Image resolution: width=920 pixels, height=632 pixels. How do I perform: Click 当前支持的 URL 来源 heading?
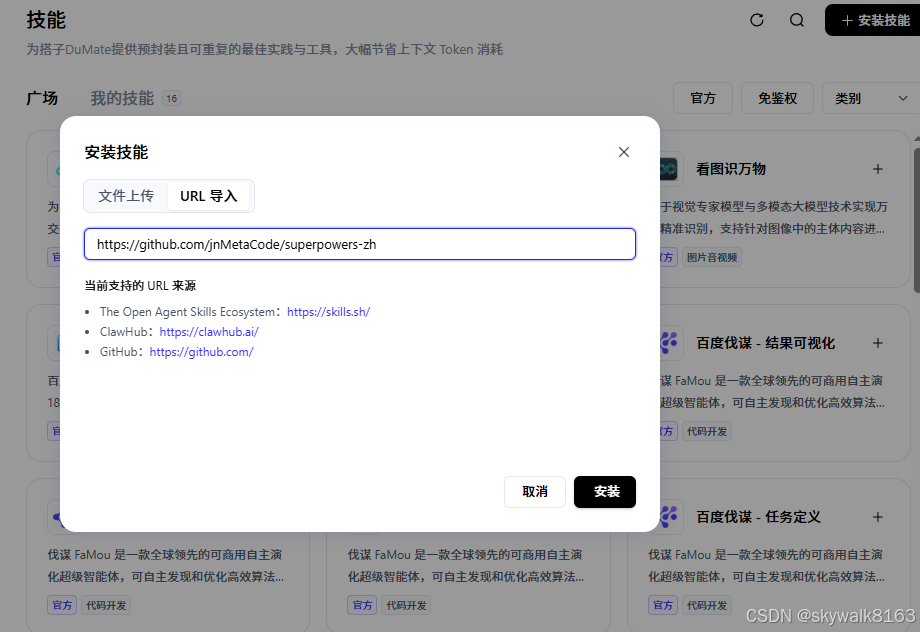pyautogui.click(x=140, y=286)
